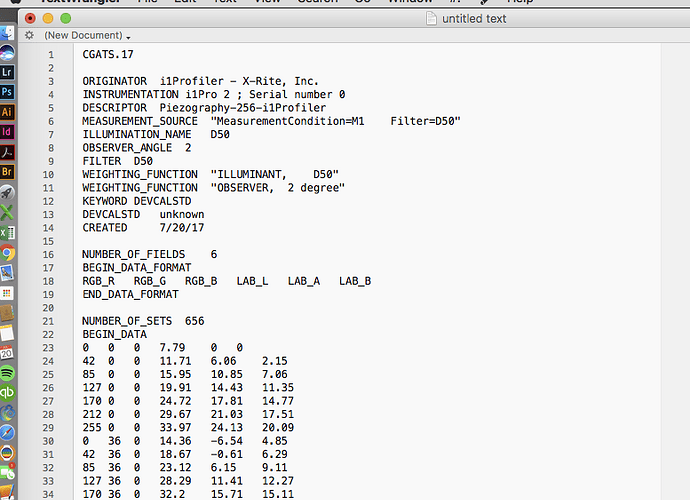Image resolution: width=690 pixels, height=500 pixels.
Task: Open Launchpad rocket icon in dock
Action: (7, 192)
